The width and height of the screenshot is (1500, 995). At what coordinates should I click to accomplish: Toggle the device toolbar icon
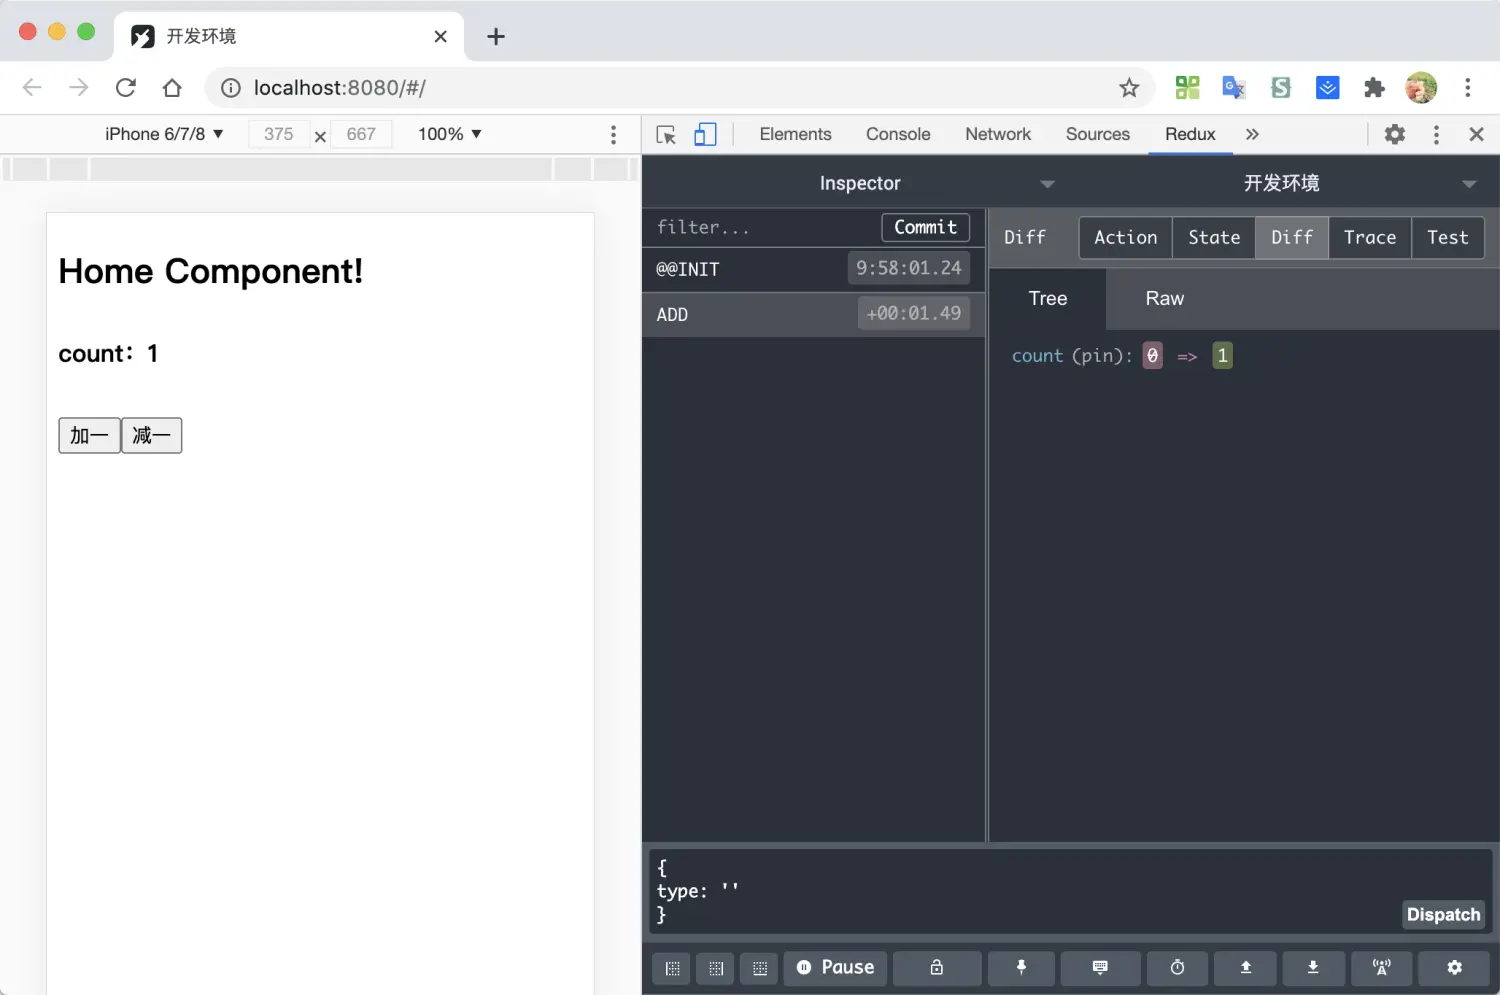(x=705, y=135)
